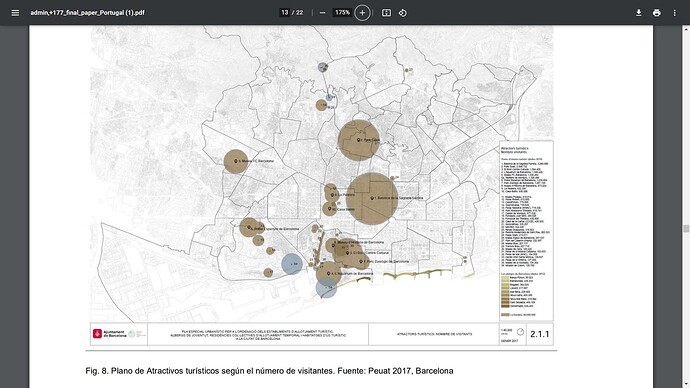The width and height of the screenshot is (690, 388).
Task: Click the Basílica de la Sagrada Família circle
Action: (x=372, y=198)
